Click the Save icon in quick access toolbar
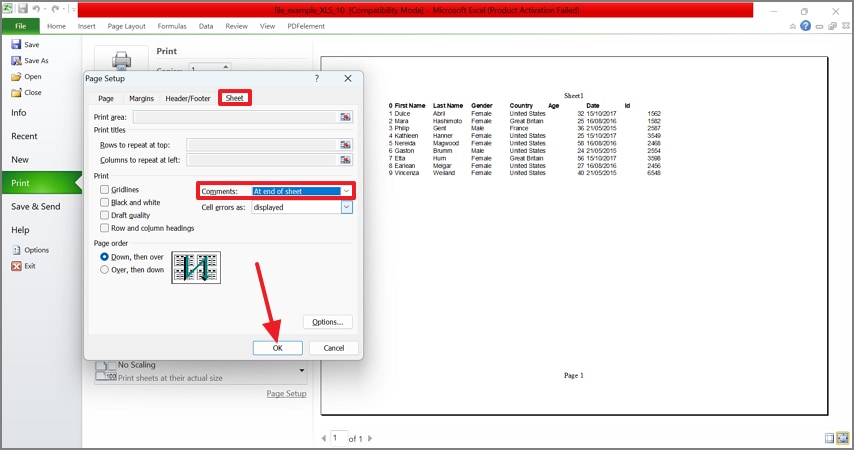 tap(23, 9)
